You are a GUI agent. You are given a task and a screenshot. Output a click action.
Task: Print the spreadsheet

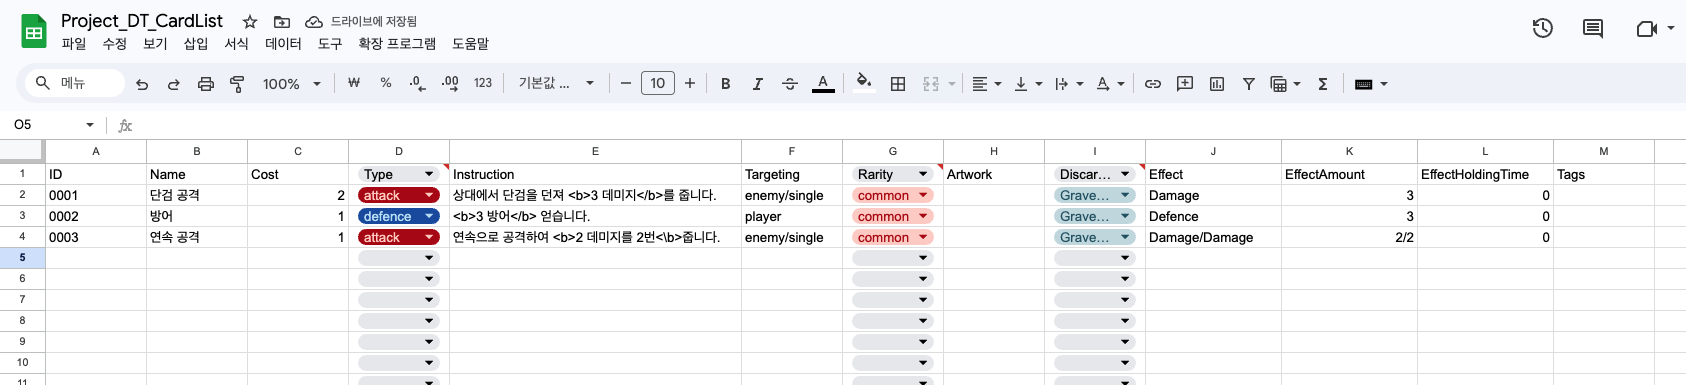(206, 84)
